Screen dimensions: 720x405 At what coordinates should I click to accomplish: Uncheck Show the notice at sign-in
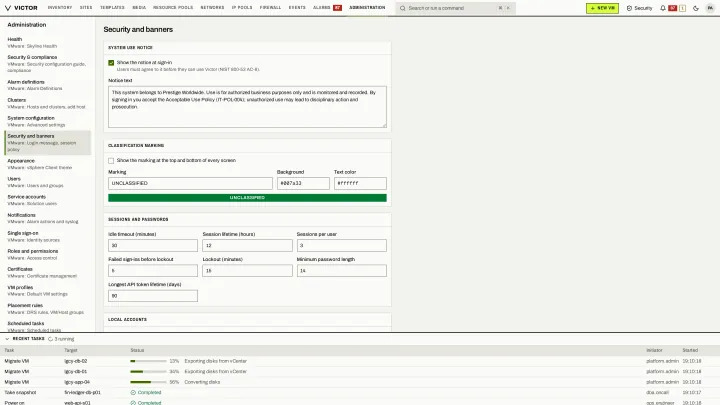[111, 62]
